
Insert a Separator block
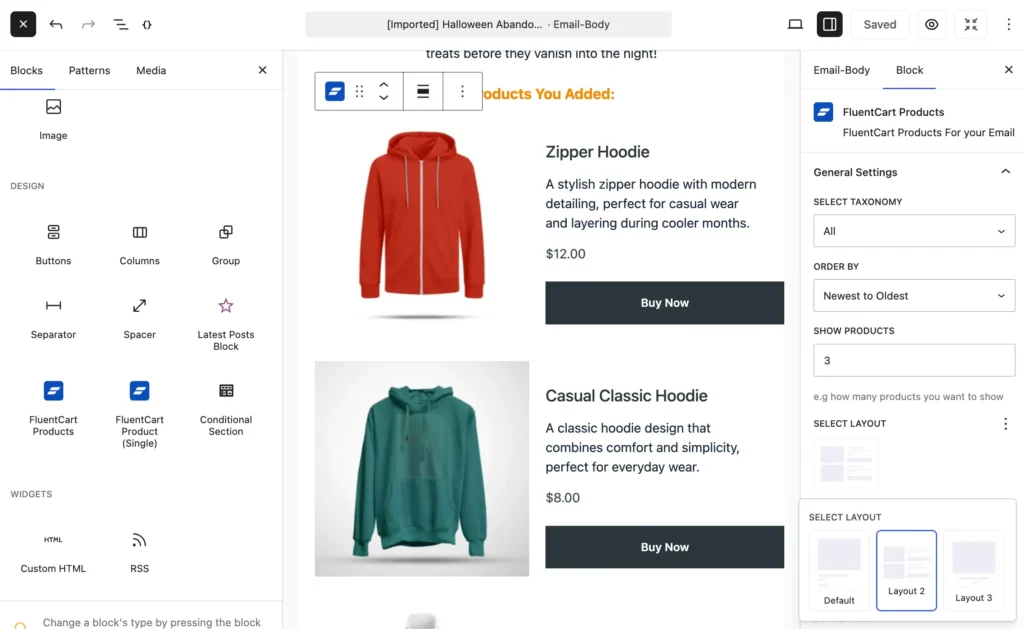tap(53, 316)
